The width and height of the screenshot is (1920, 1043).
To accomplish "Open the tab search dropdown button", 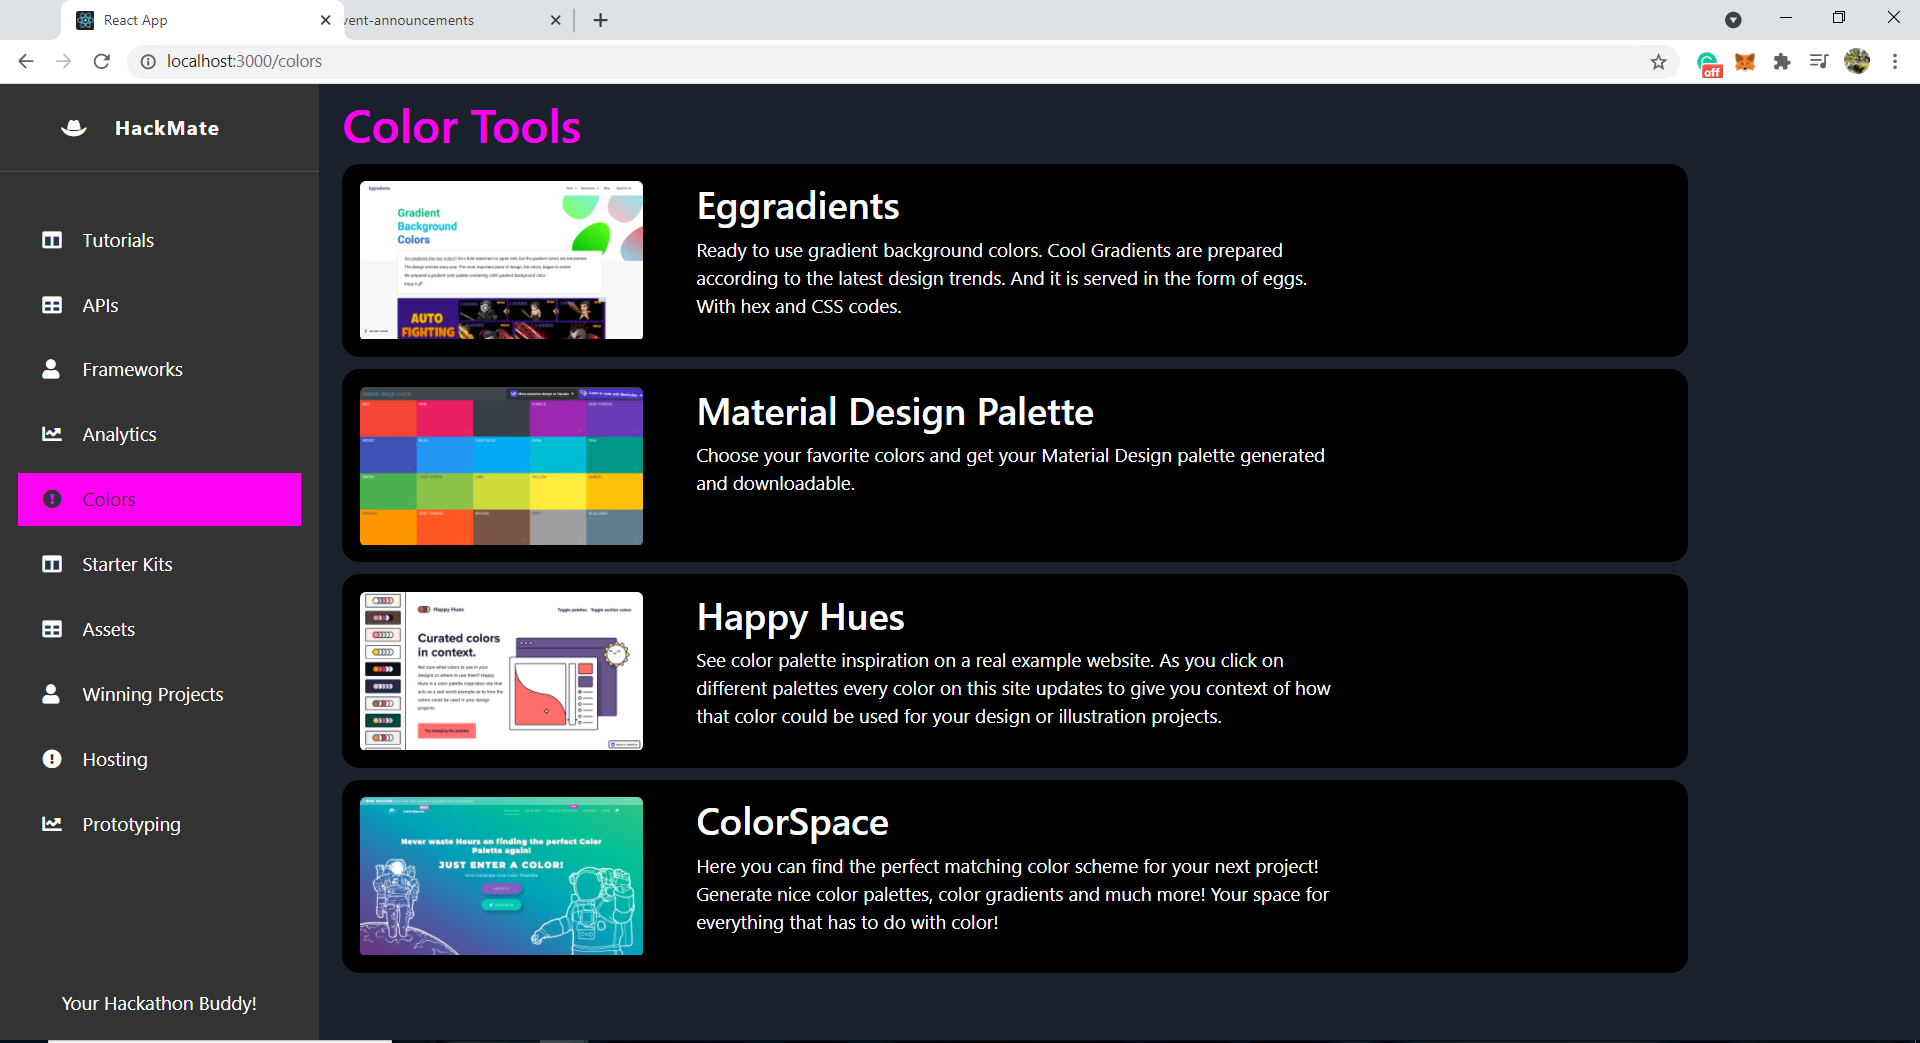I will [x=1733, y=20].
